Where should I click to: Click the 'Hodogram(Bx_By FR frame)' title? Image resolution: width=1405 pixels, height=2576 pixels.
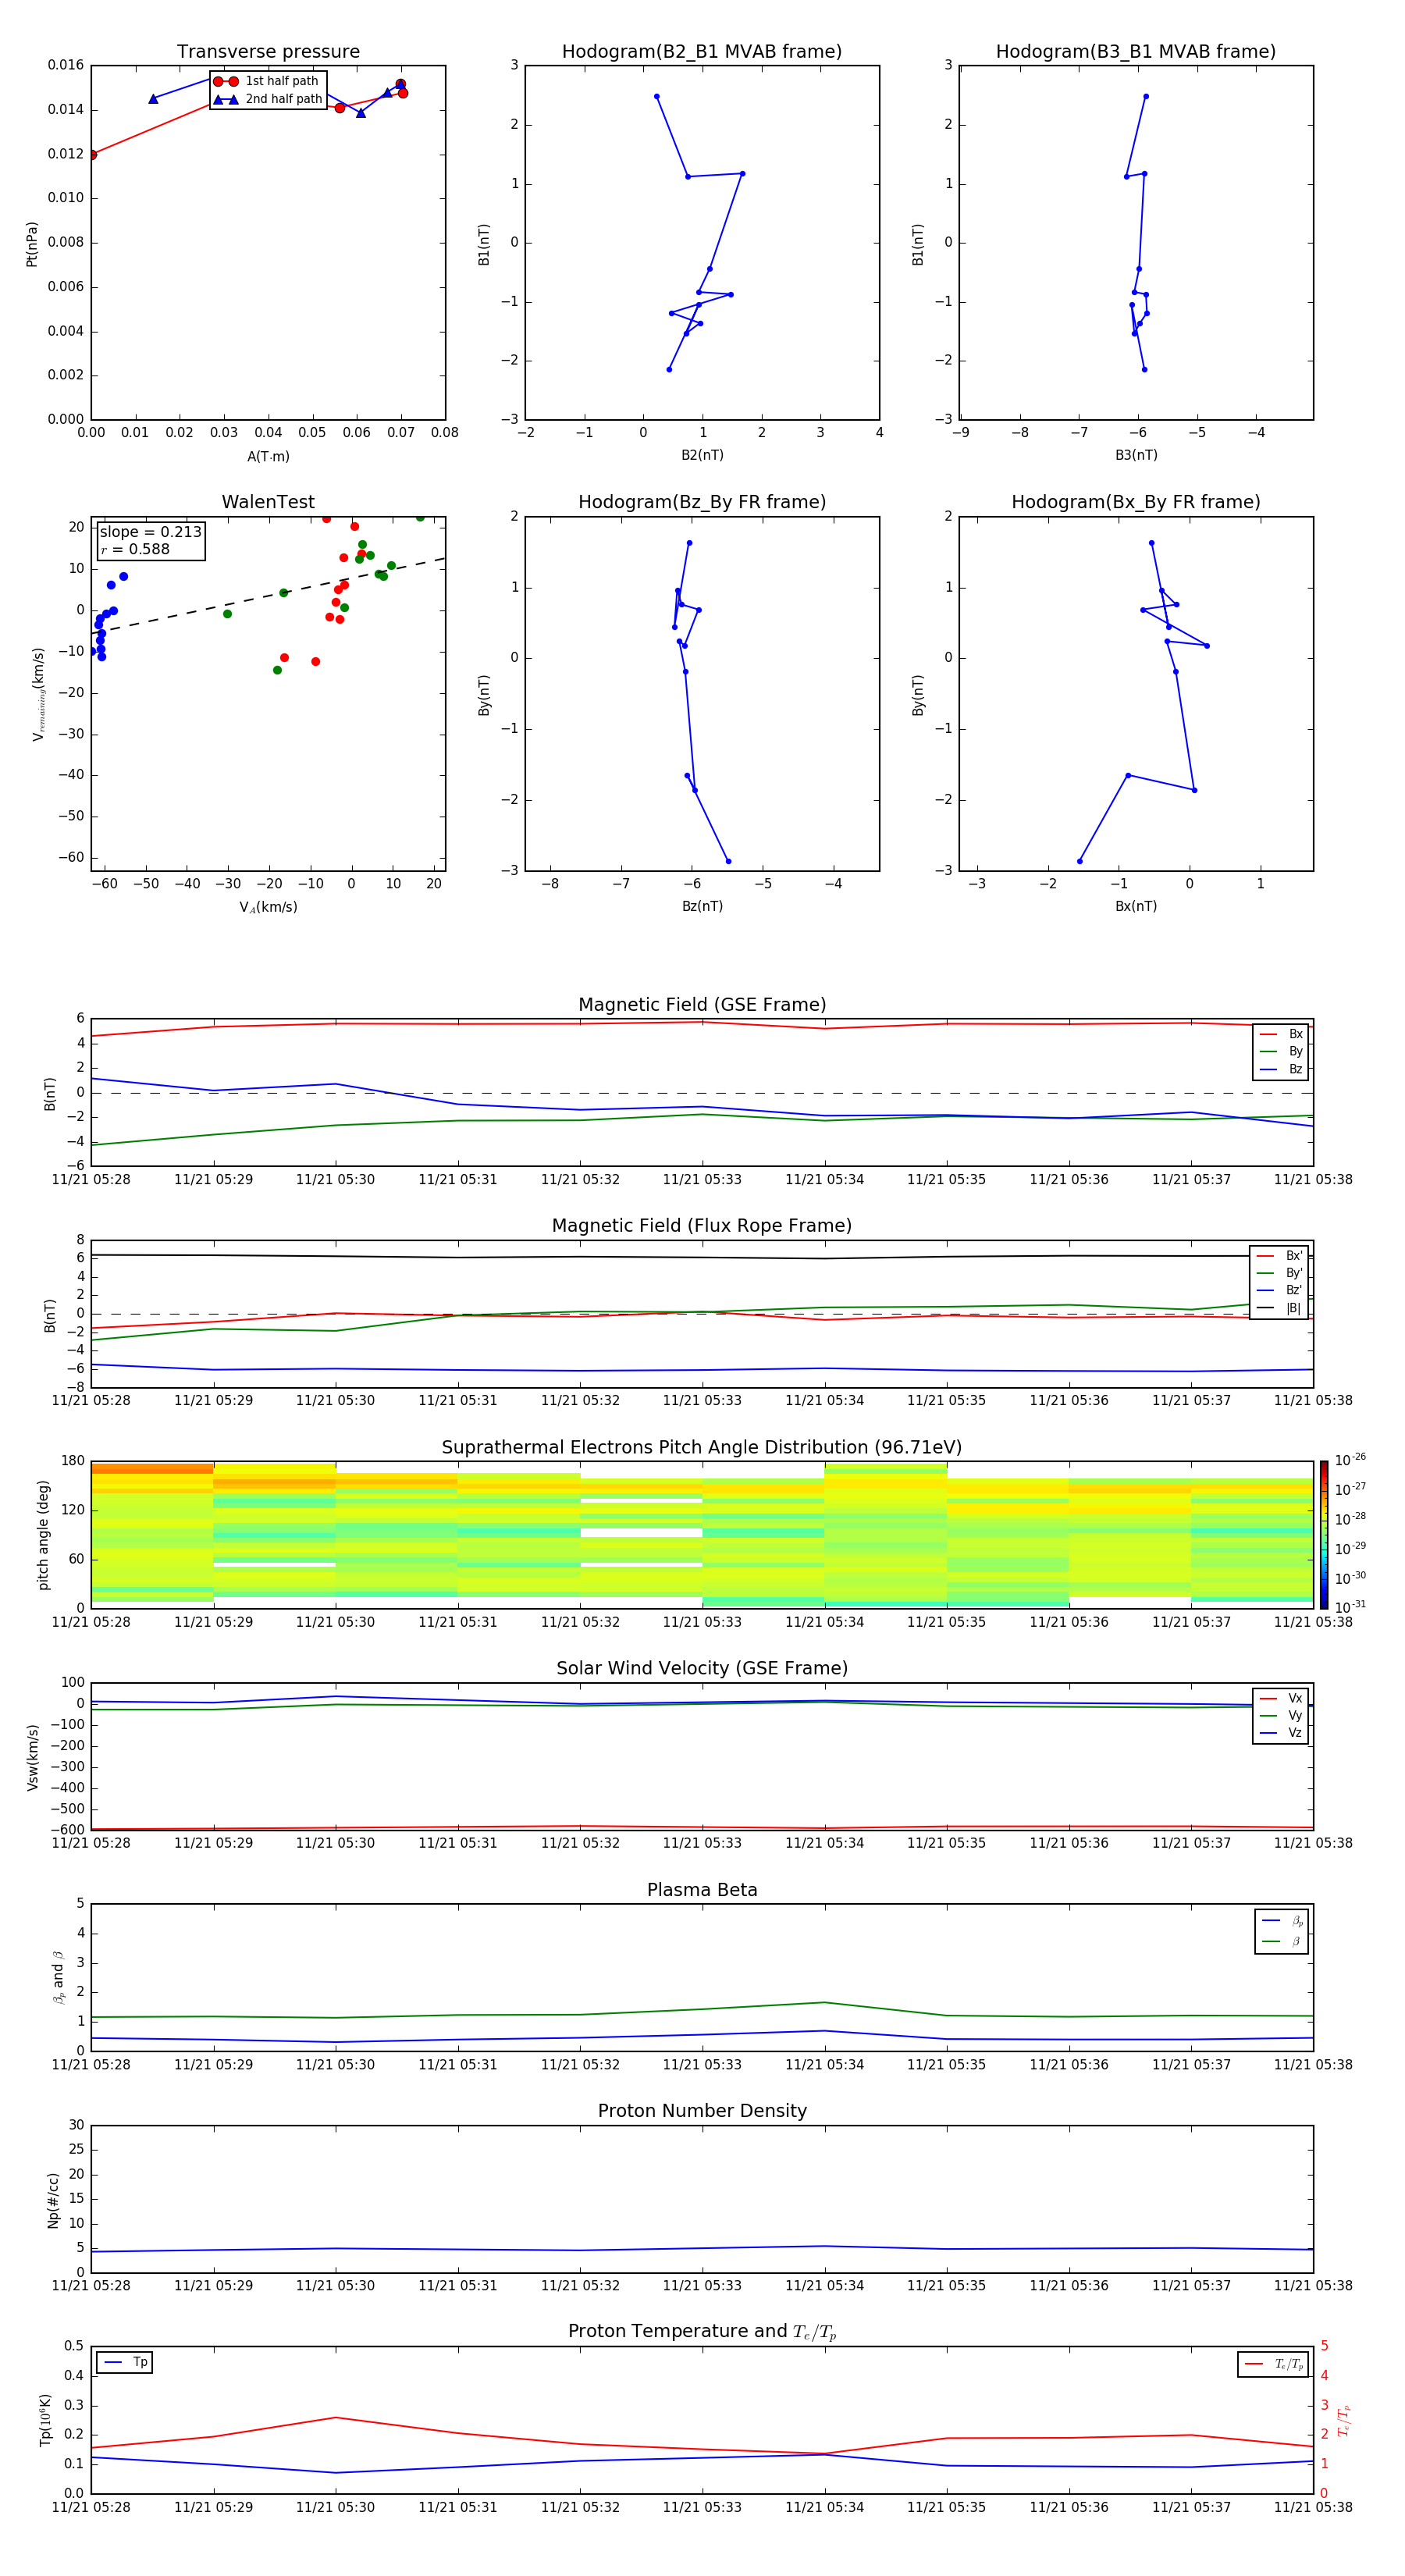pyautogui.click(x=1136, y=502)
